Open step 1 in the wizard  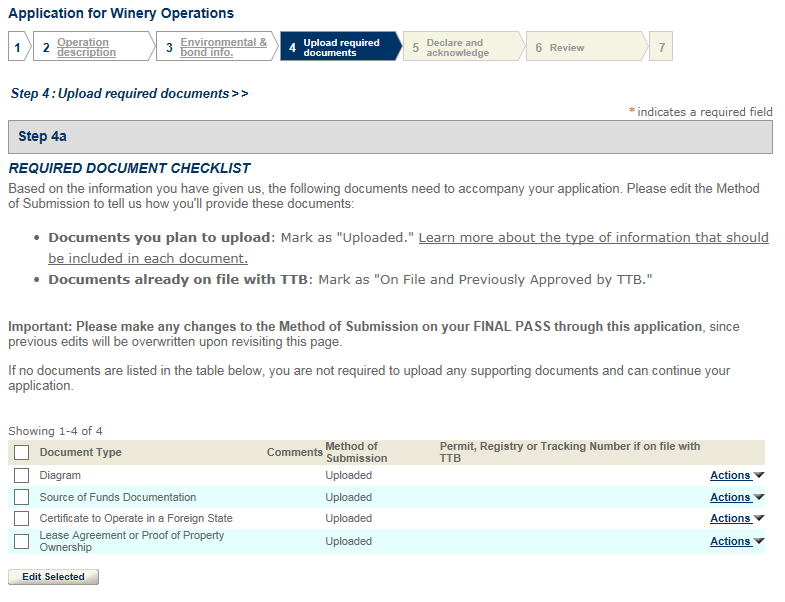[17, 47]
